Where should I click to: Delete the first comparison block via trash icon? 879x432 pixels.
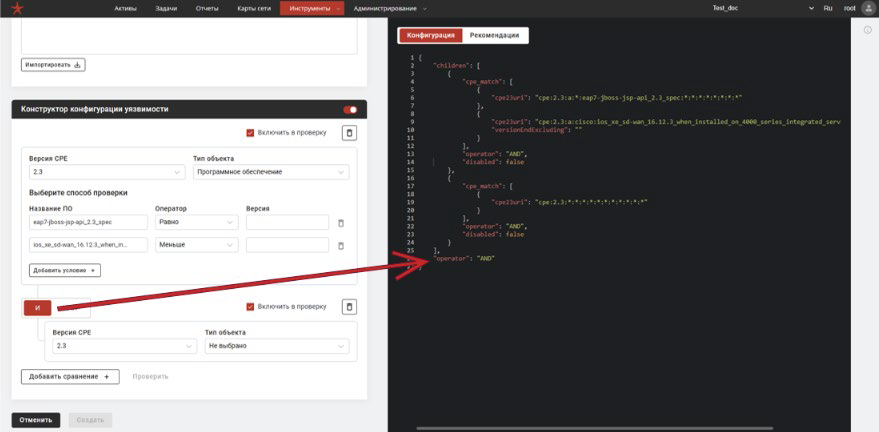point(349,132)
